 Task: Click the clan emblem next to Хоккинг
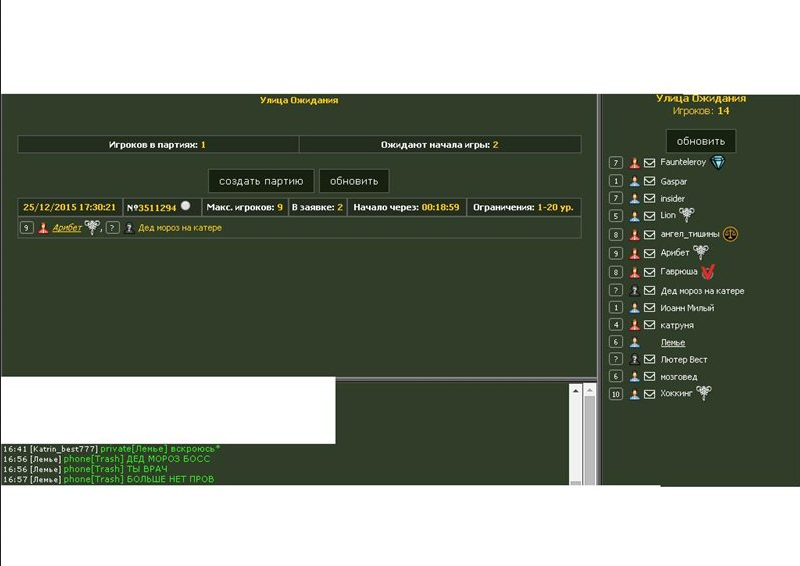coord(704,394)
